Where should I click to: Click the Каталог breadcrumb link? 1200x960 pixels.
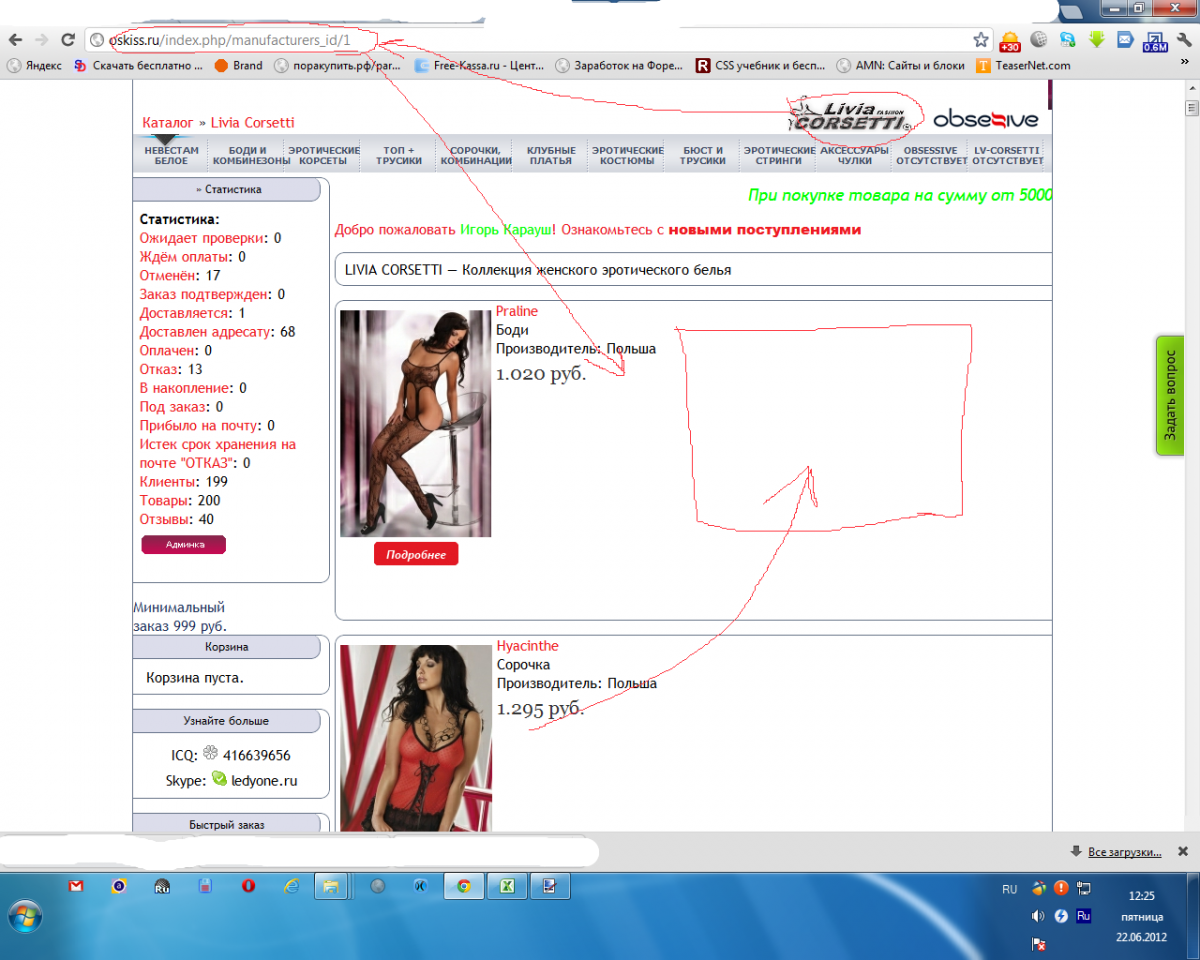(x=168, y=122)
